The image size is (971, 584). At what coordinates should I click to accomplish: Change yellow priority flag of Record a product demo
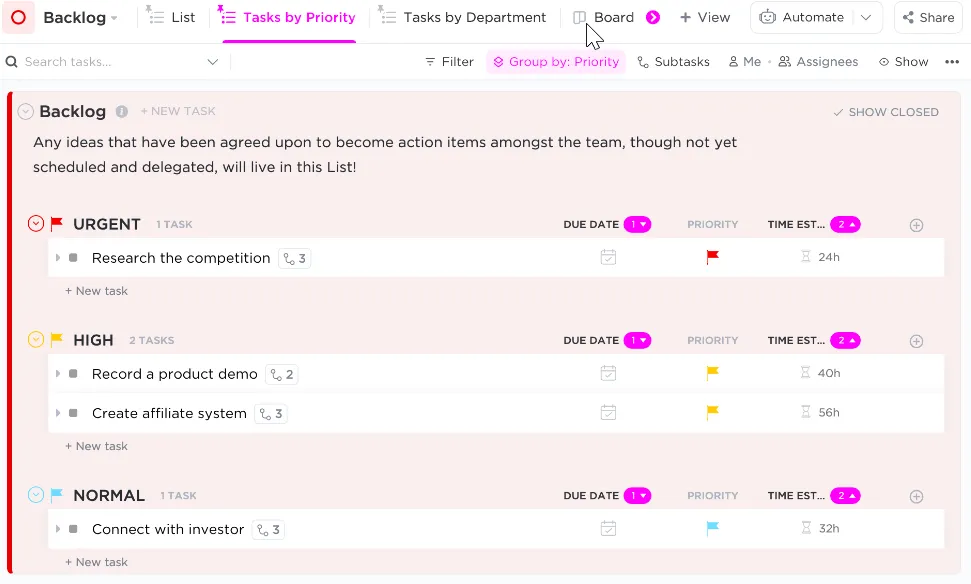click(713, 373)
